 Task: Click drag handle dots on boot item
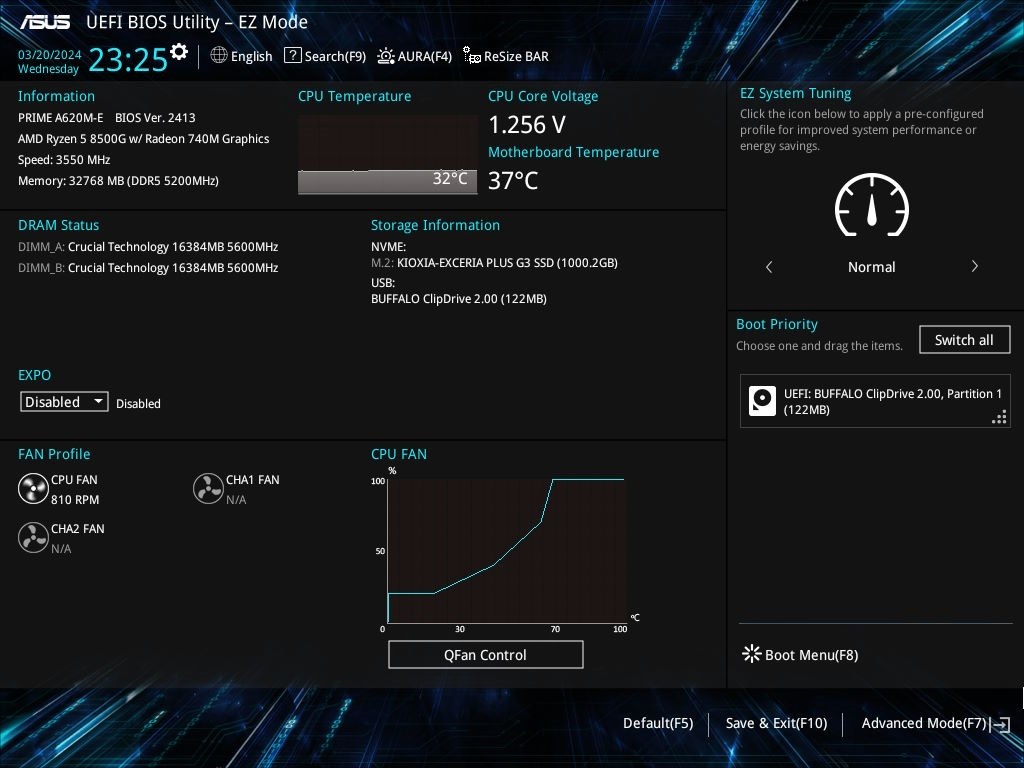point(999,417)
